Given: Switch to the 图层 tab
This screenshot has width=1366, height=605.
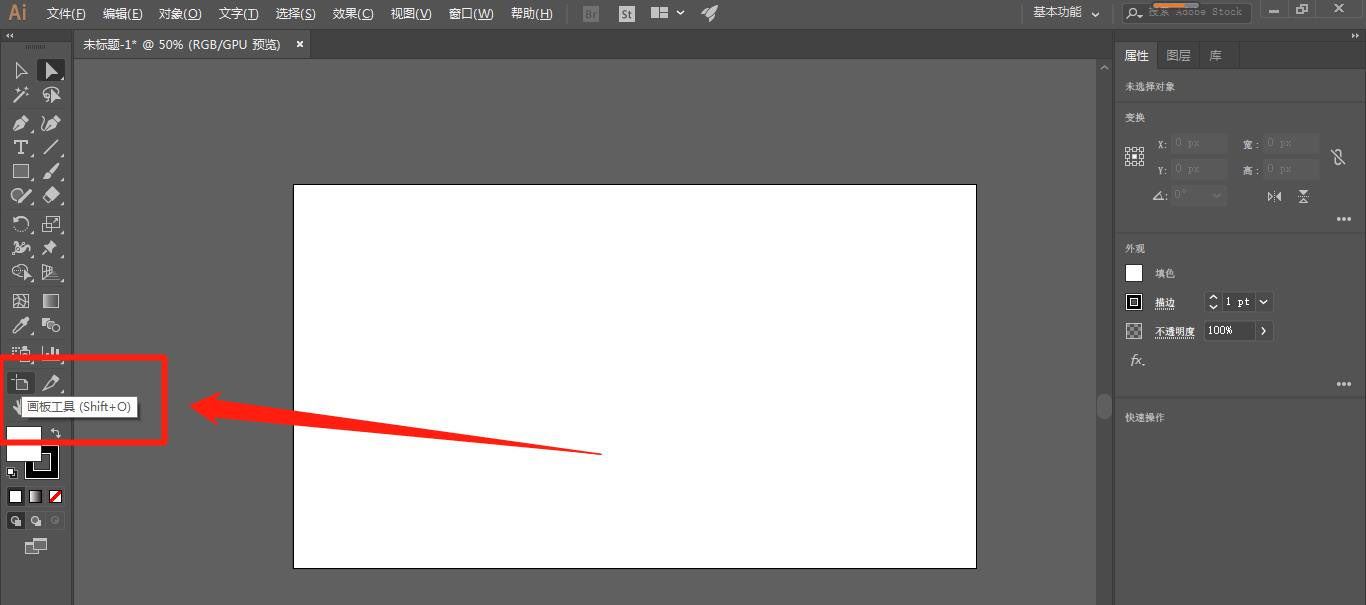Looking at the screenshot, I should (x=1178, y=56).
